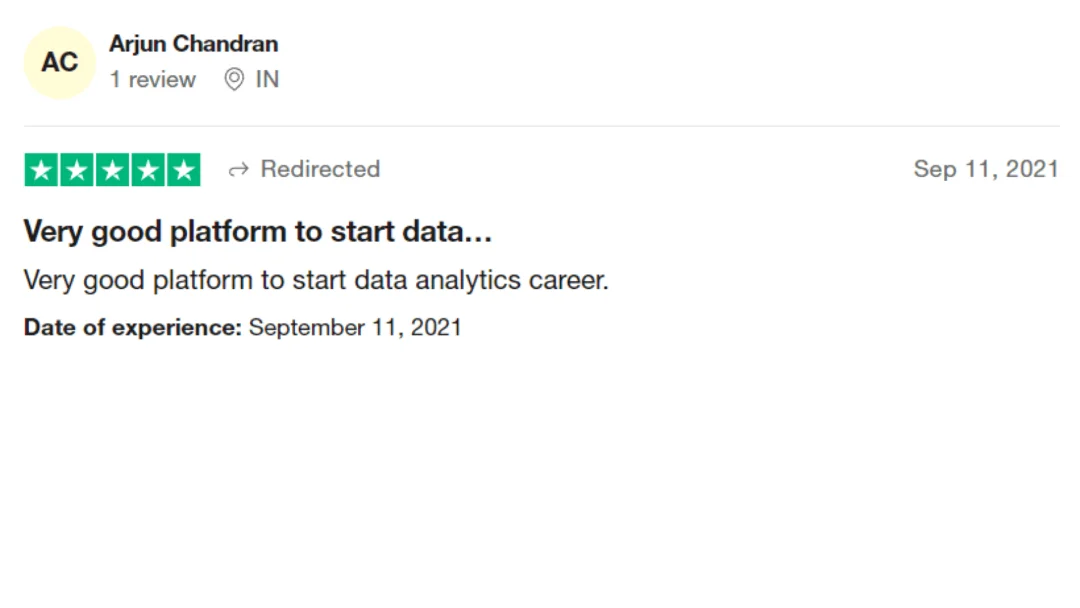The height and width of the screenshot is (608, 1080).
Task: Click the IN country label
Action: (267, 79)
